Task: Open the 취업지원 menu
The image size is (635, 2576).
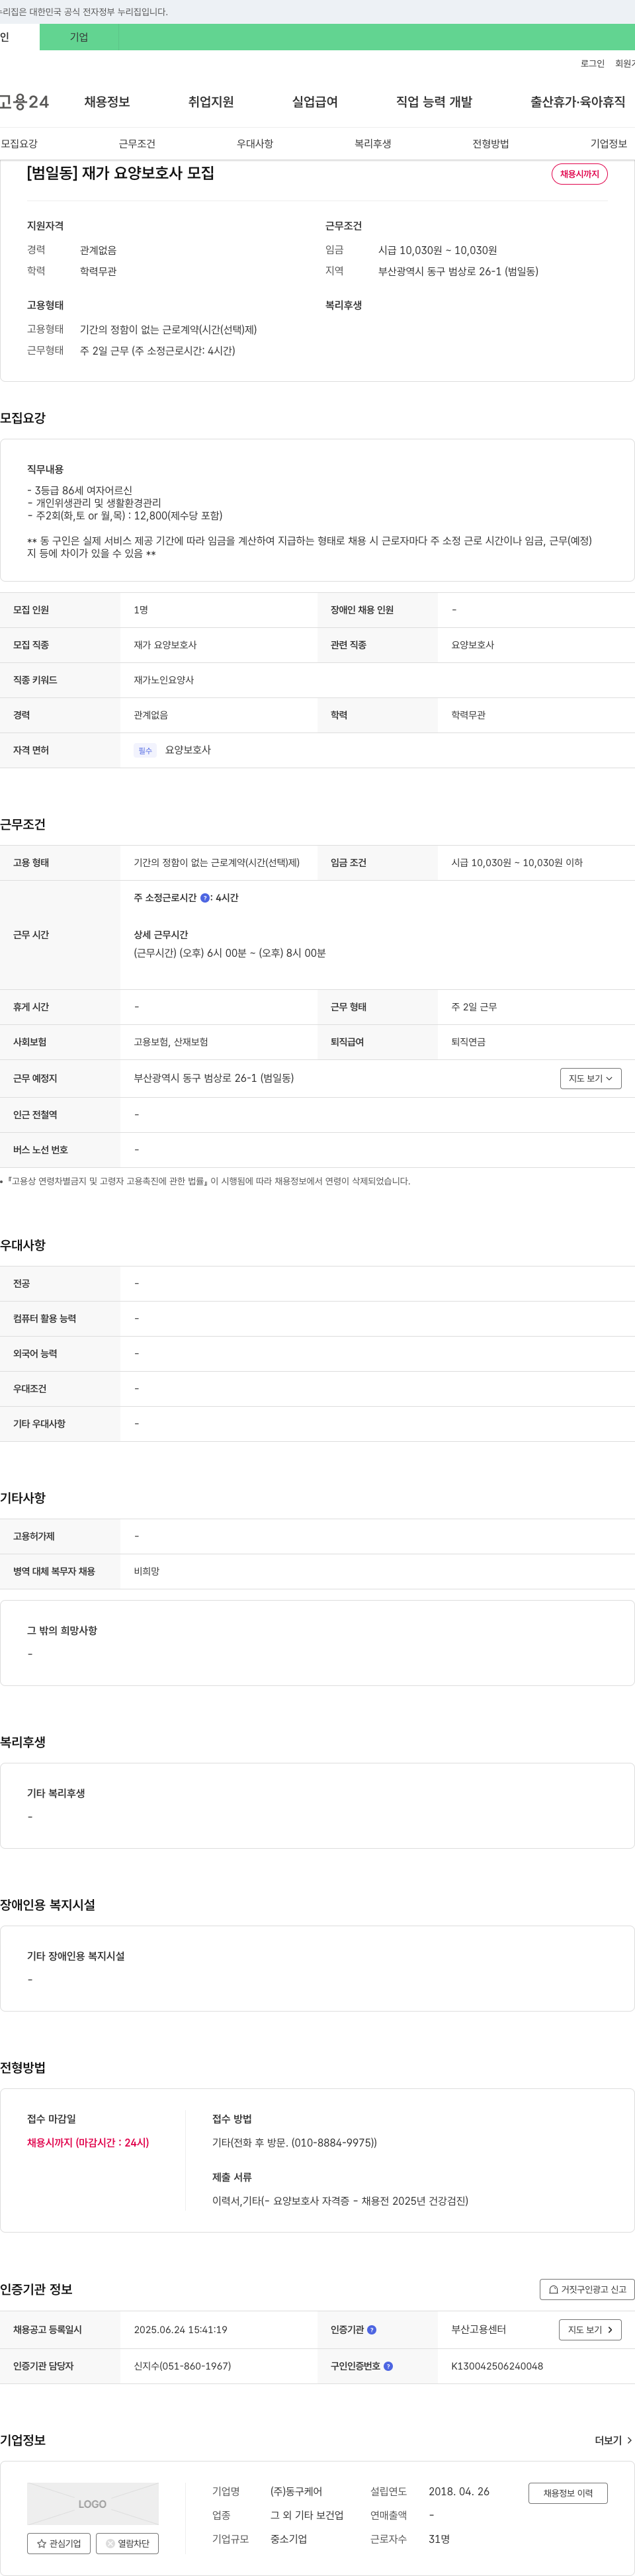Action: point(211,102)
